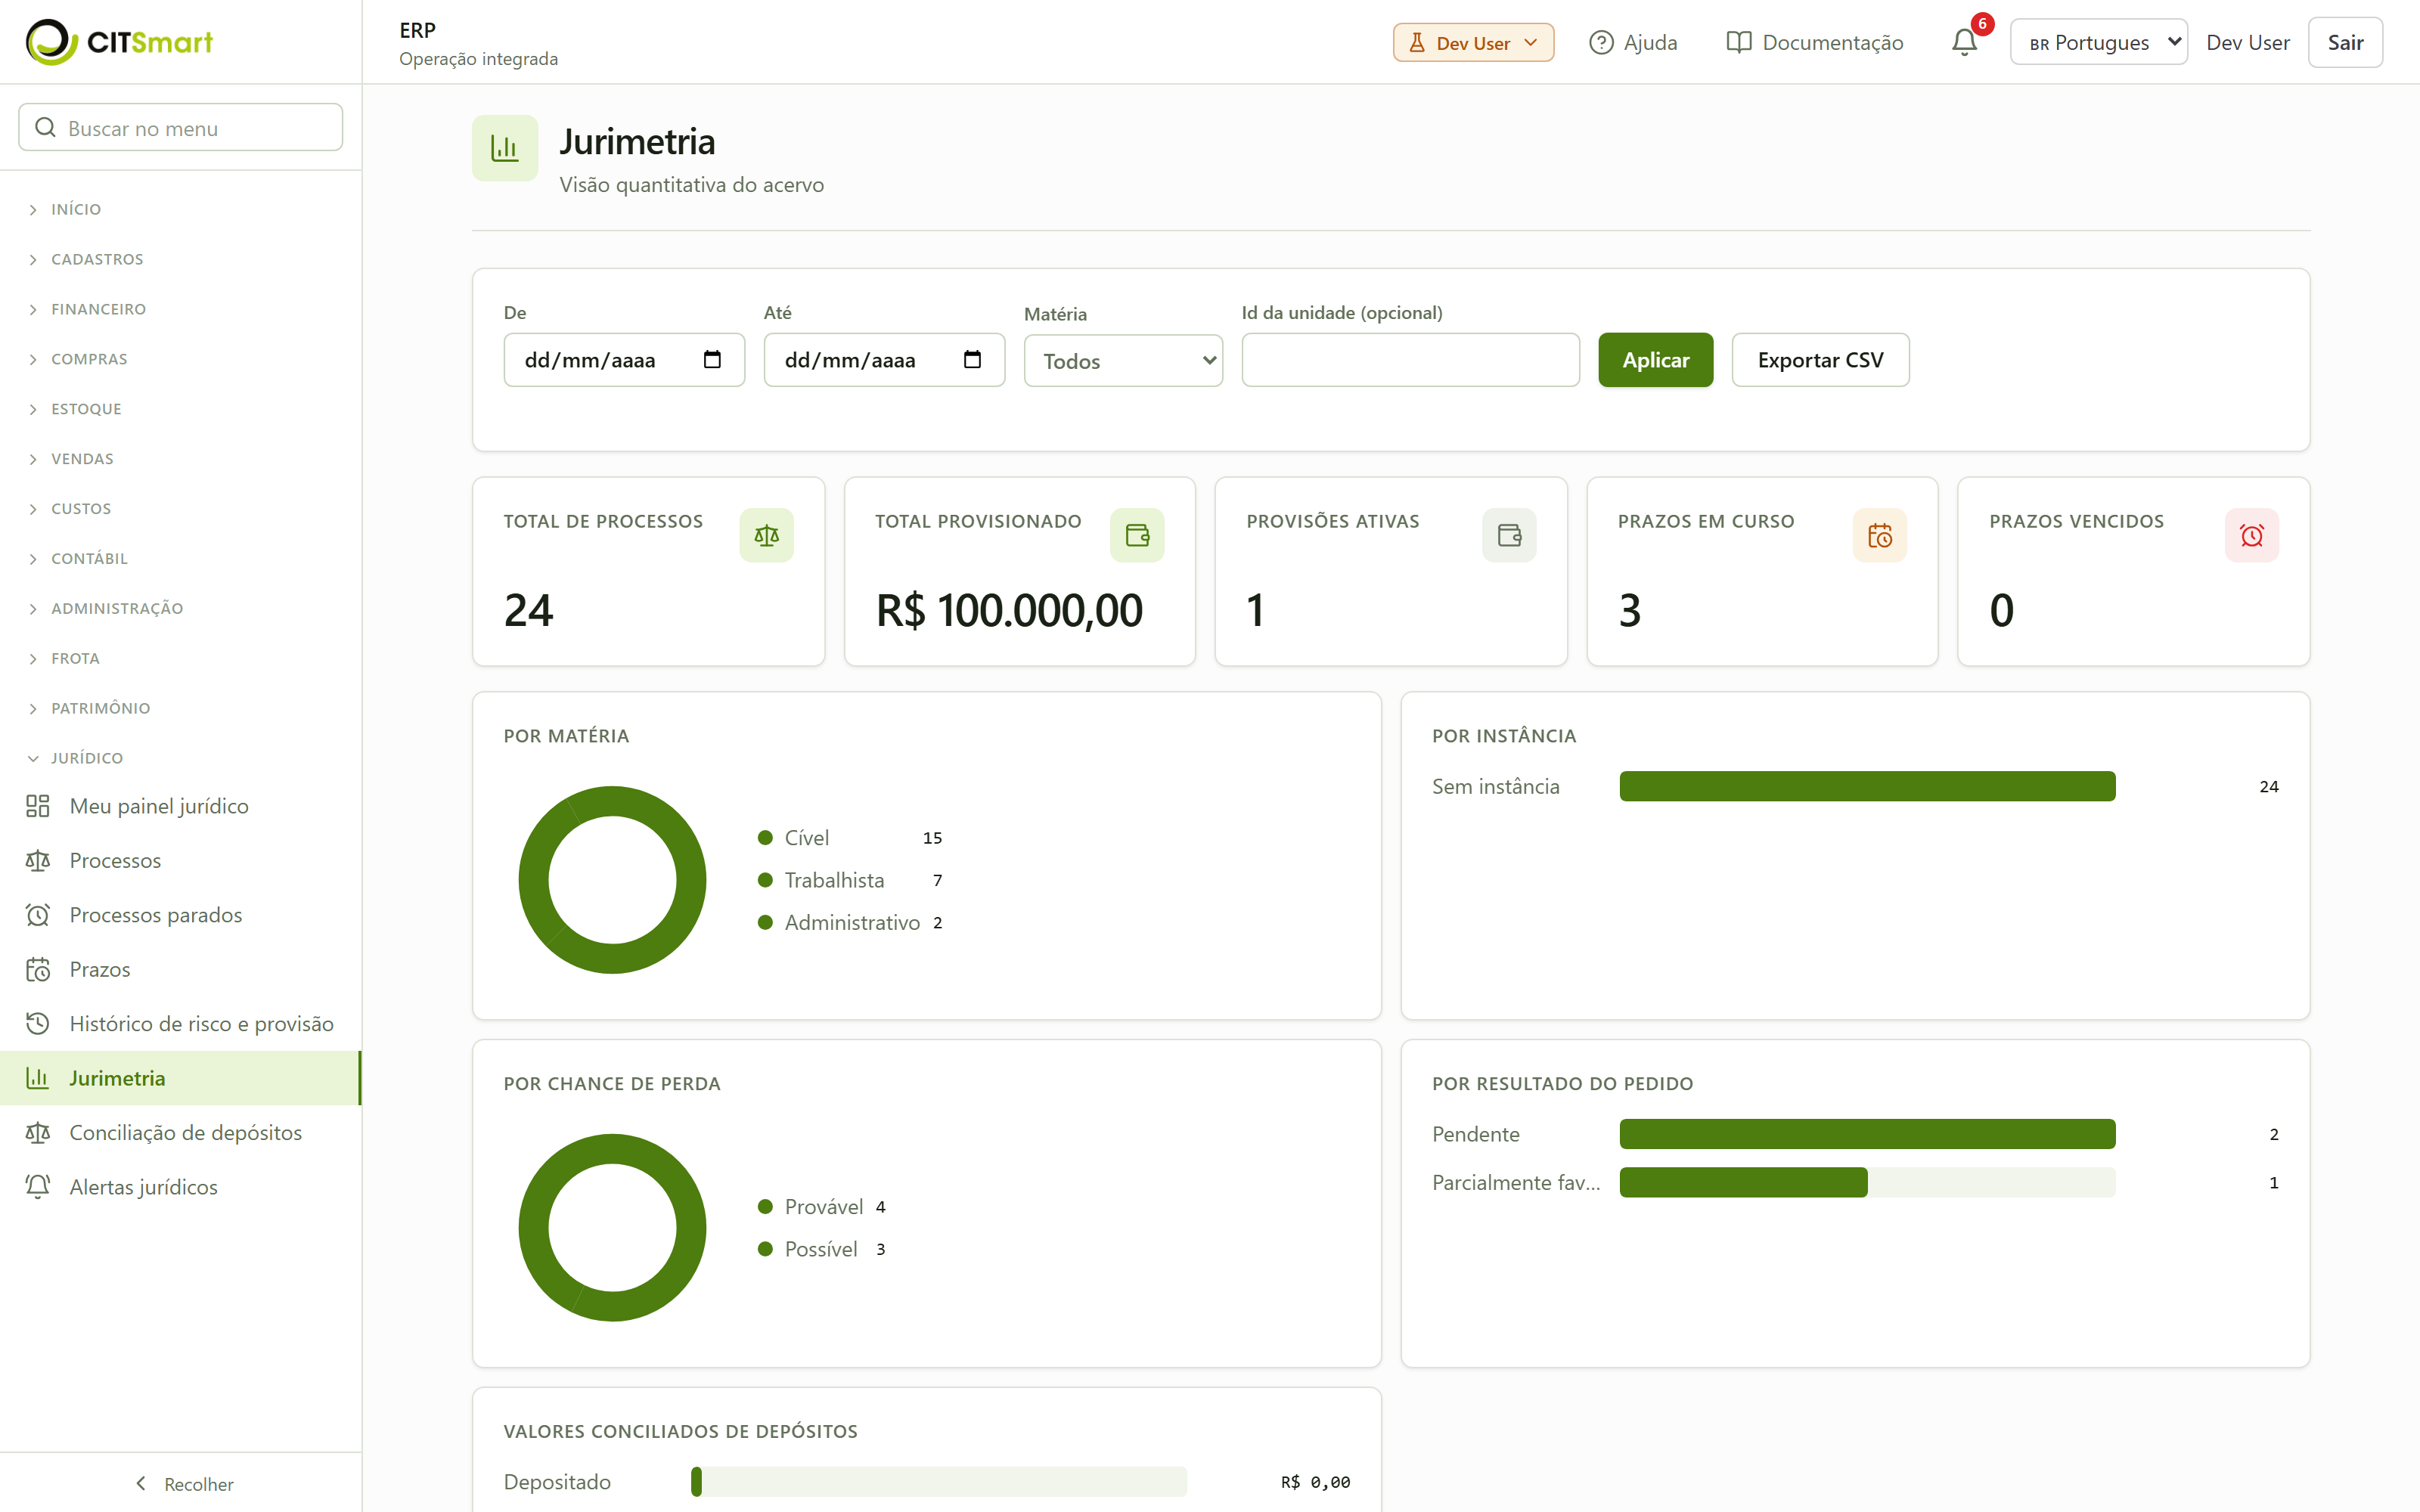
Task: Open Meu painel jurídico menu item
Action: pyautogui.click(x=180, y=806)
